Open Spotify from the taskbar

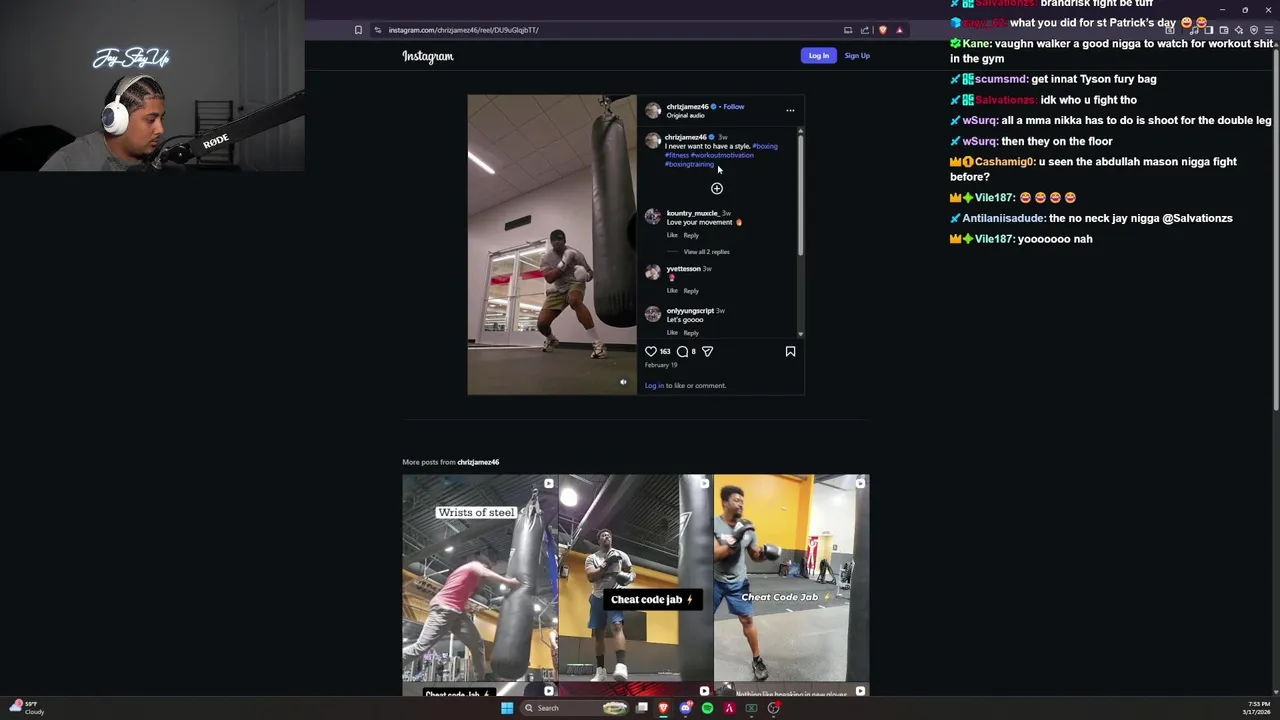(707, 708)
